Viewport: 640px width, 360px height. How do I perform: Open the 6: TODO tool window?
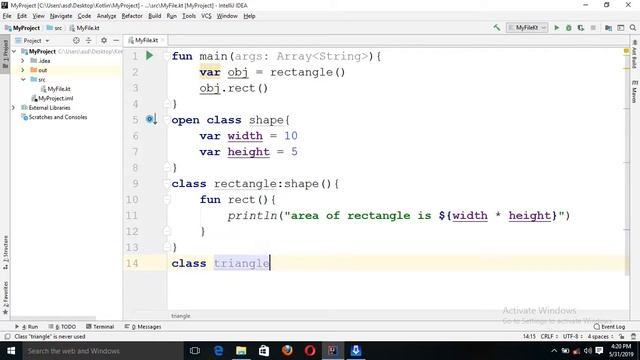[x=62, y=327]
